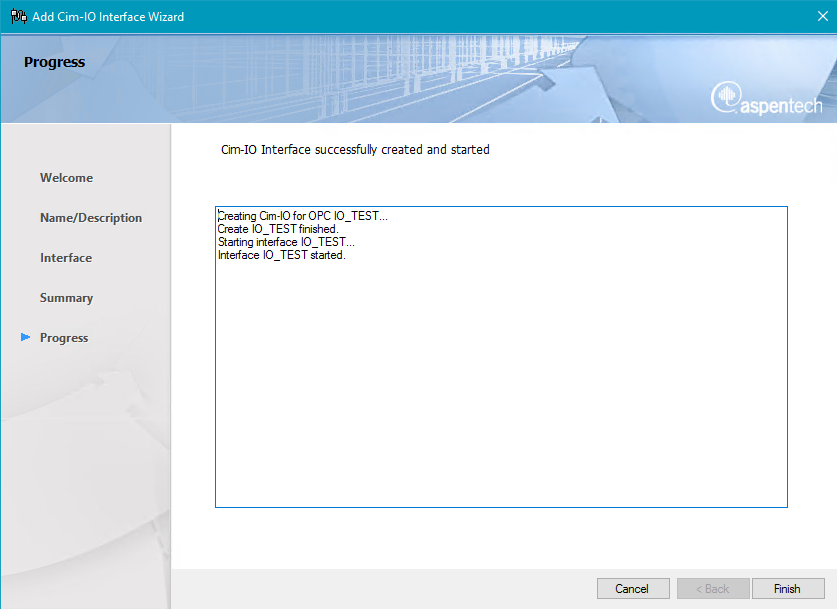The height and width of the screenshot is (609, 837).
Task: Click the Progress page heading
Action: tap(54, 62)
